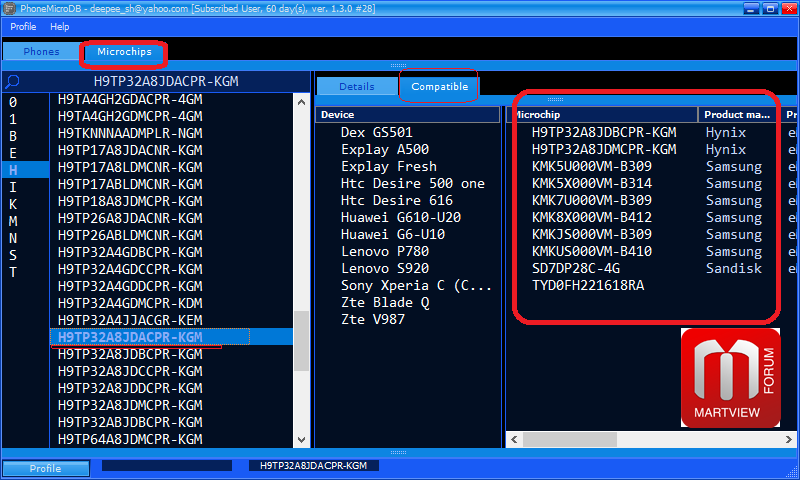Select chip H9TP32A4GDMCPR-KDM
The height and width of the screenshot is (480, 800).
pyautogui.click(x=130, y=303)
